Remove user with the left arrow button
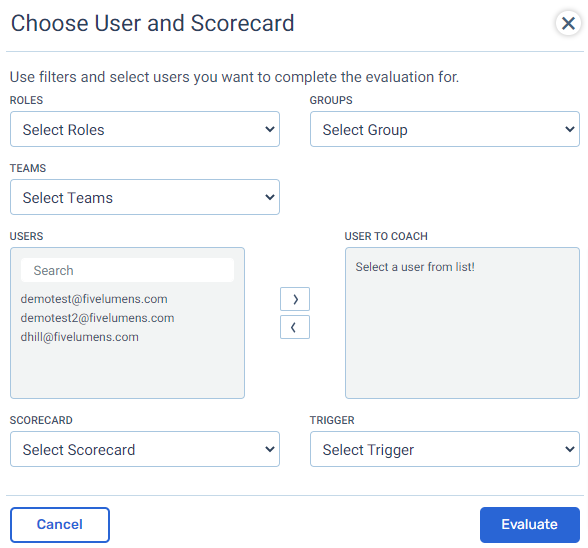588x548 pixels. click(x=295, y=327)
